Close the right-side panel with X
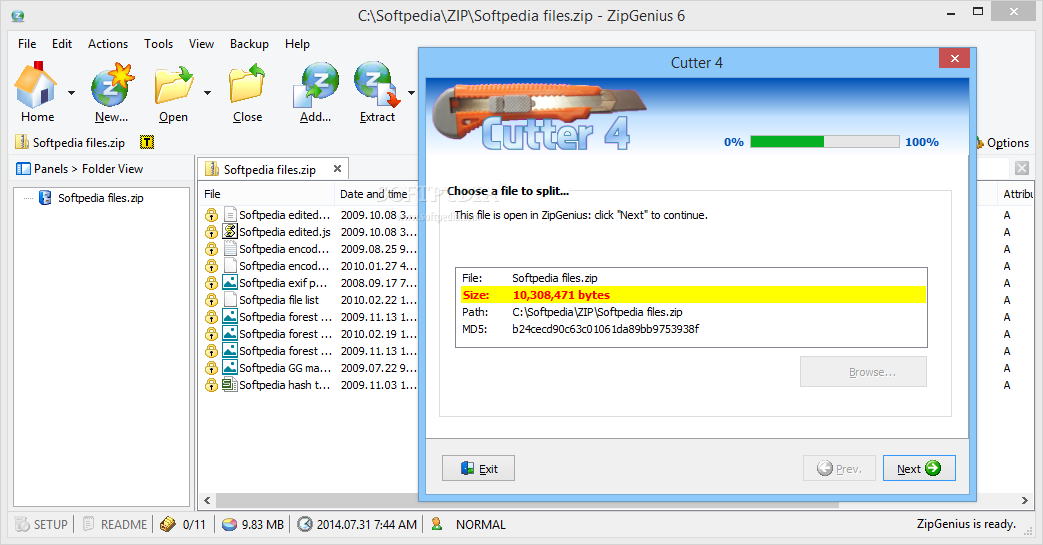Viewport: 1043px width, 545px height. 1022,168
